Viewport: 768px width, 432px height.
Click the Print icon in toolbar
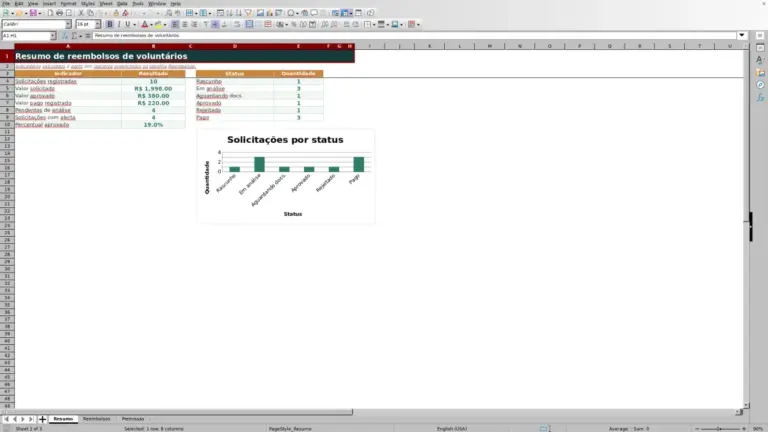[x=59, y=13]
